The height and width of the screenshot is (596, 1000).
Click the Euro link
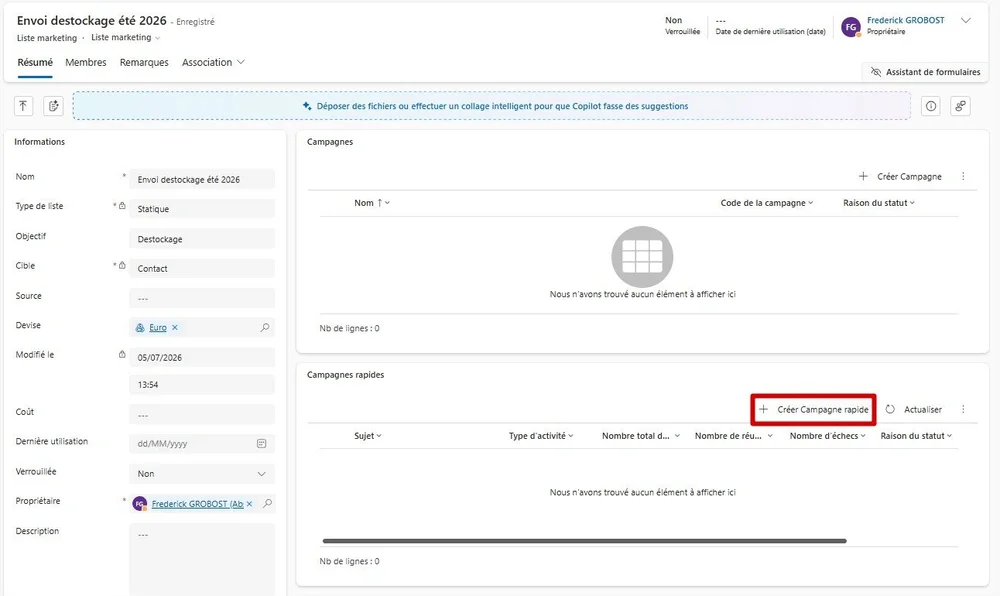click(x=158, y=328)
